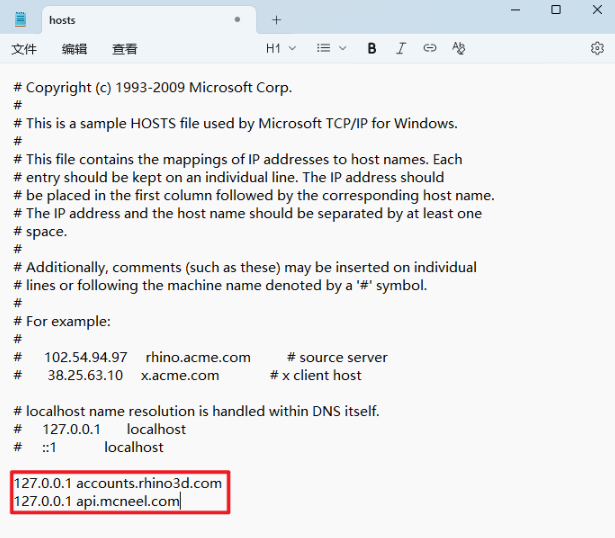Expand the H1 heading dropdown
615x538 pixels.
tap(281, 48)
